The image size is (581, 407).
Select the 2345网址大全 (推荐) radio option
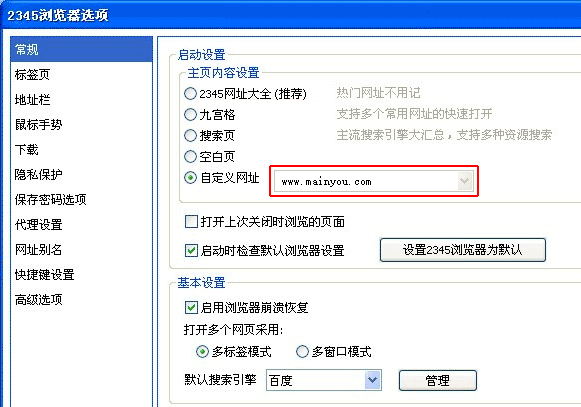click(190, 93)
